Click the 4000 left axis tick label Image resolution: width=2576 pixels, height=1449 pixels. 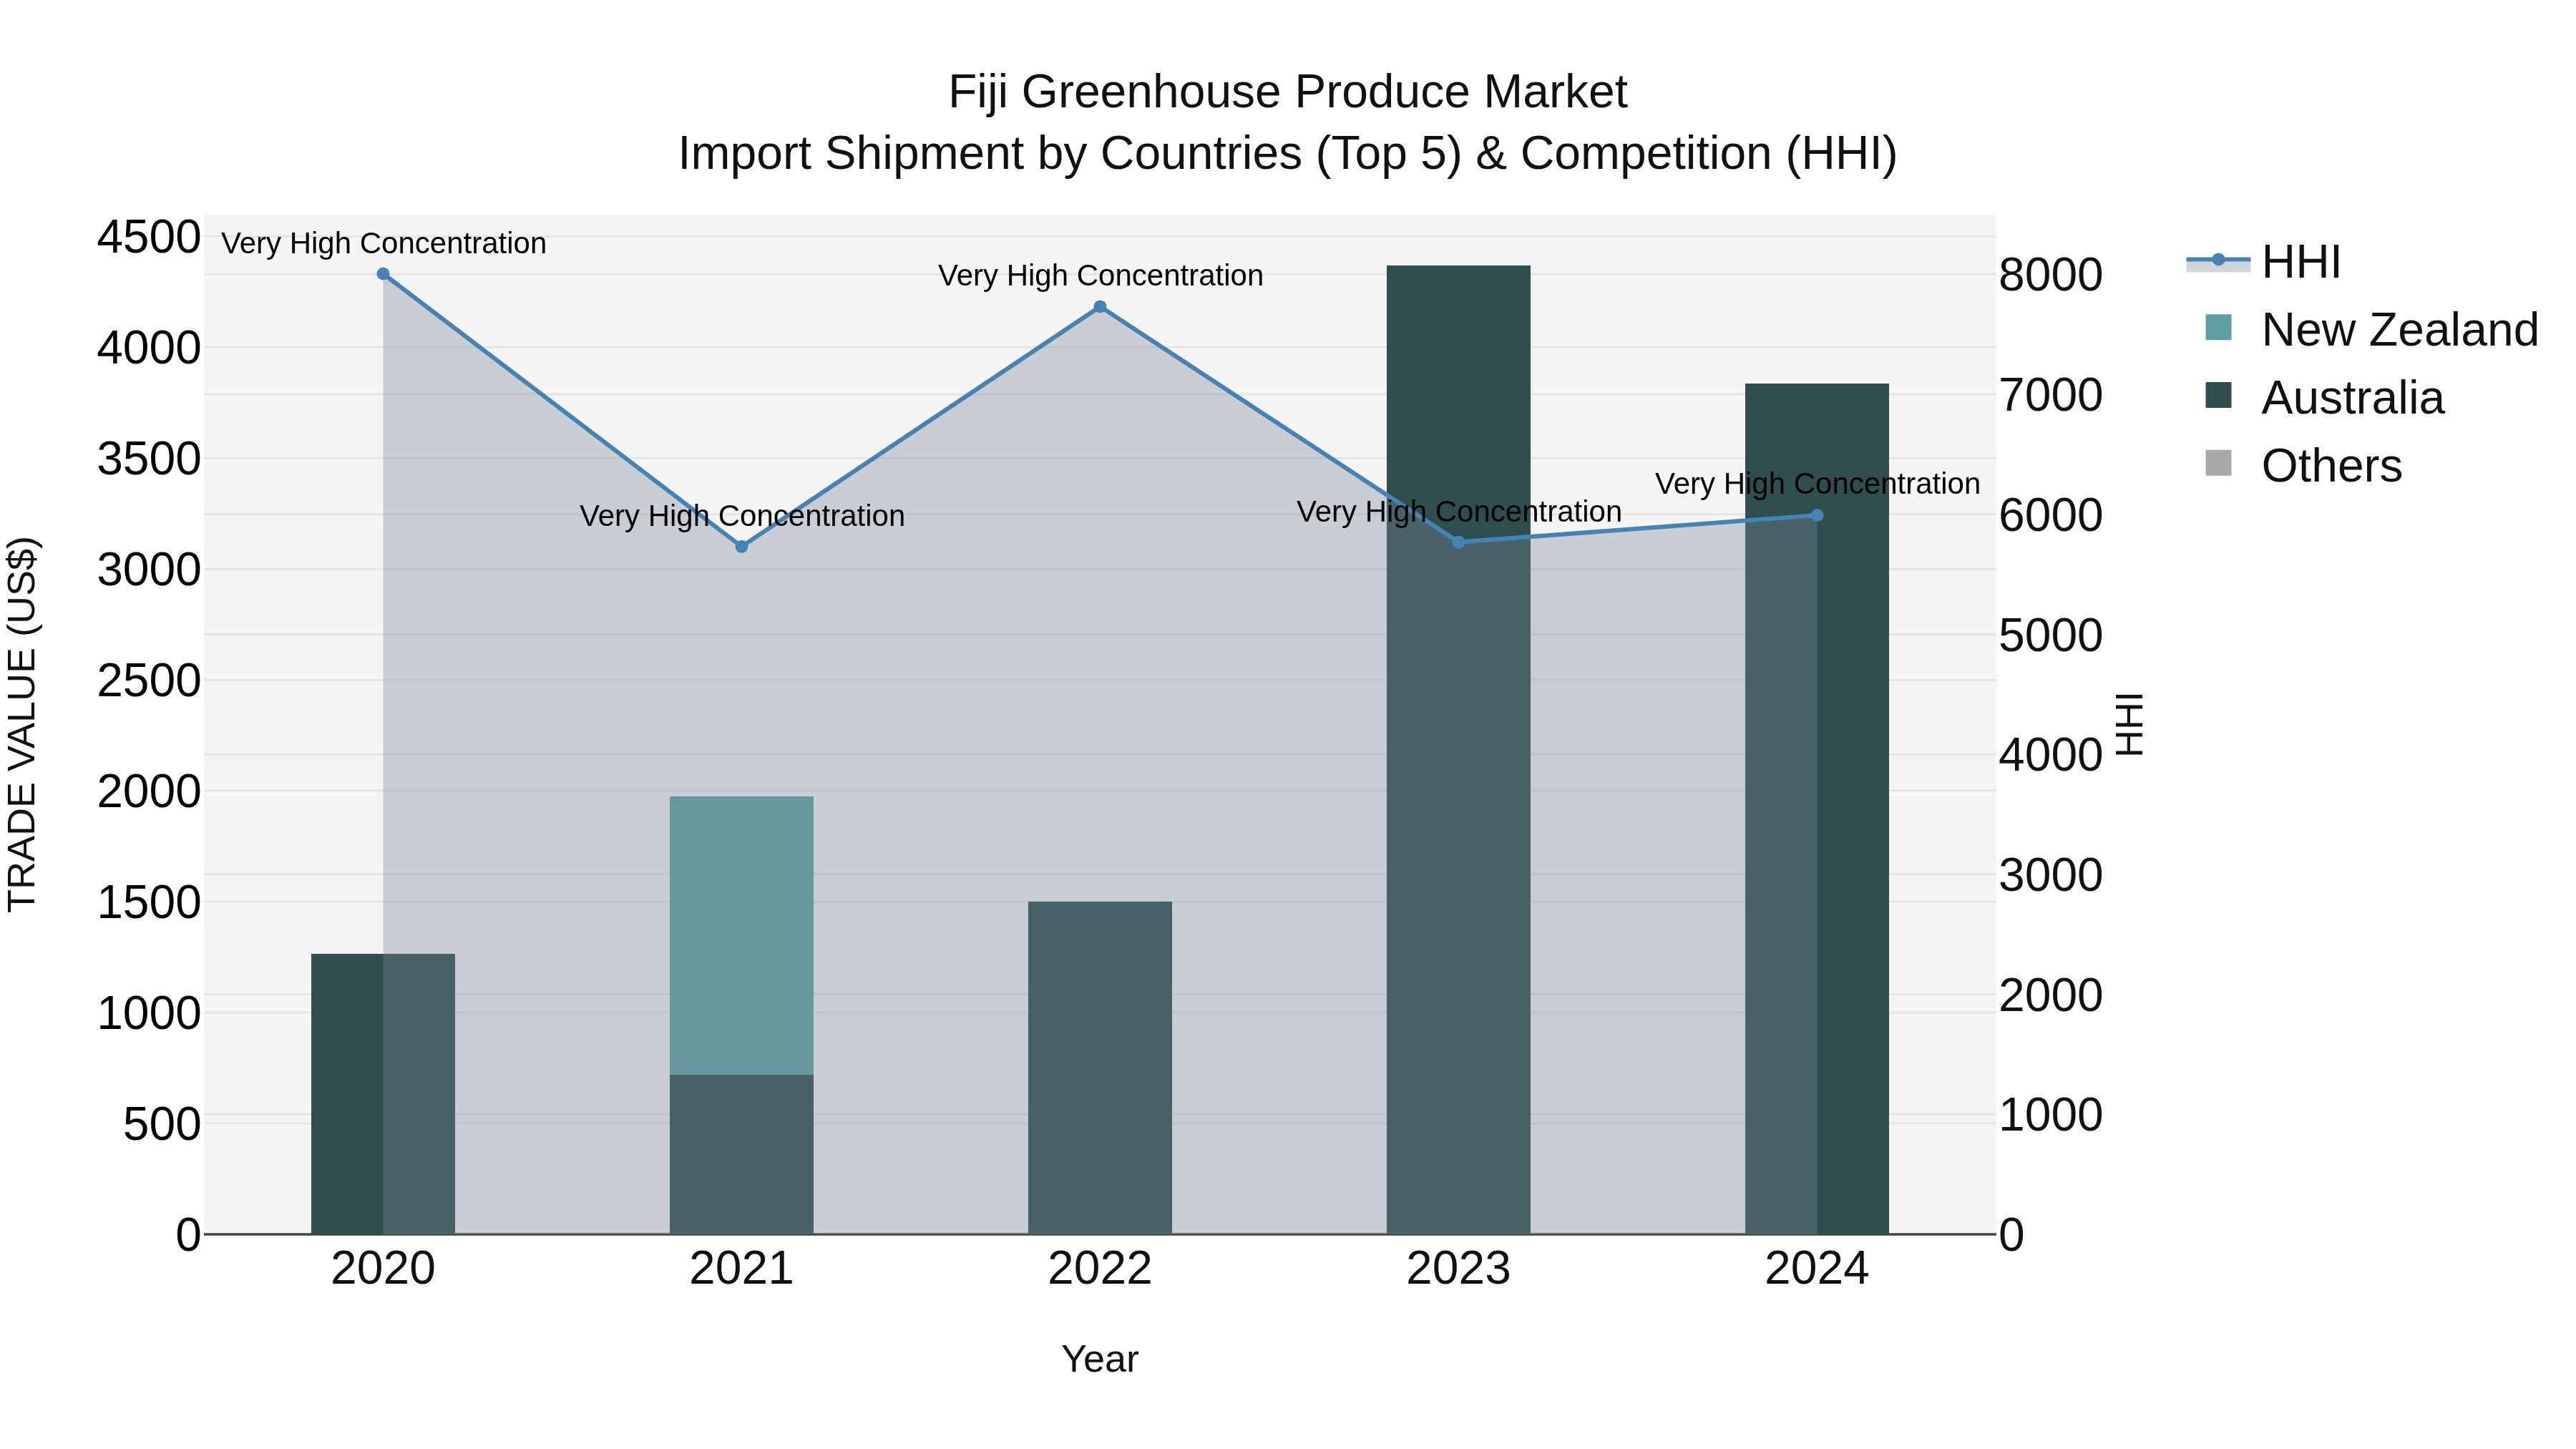pos(149,349)
